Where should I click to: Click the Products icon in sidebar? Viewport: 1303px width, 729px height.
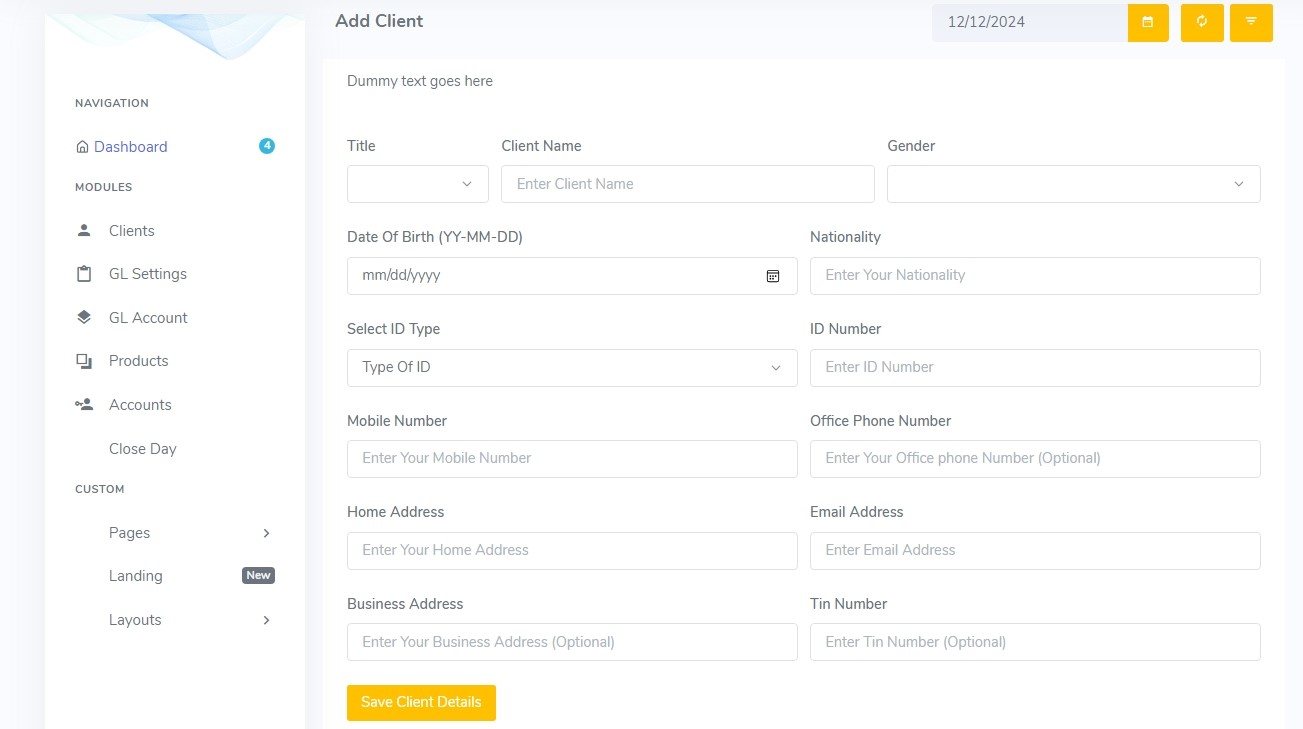pos(84,361)
